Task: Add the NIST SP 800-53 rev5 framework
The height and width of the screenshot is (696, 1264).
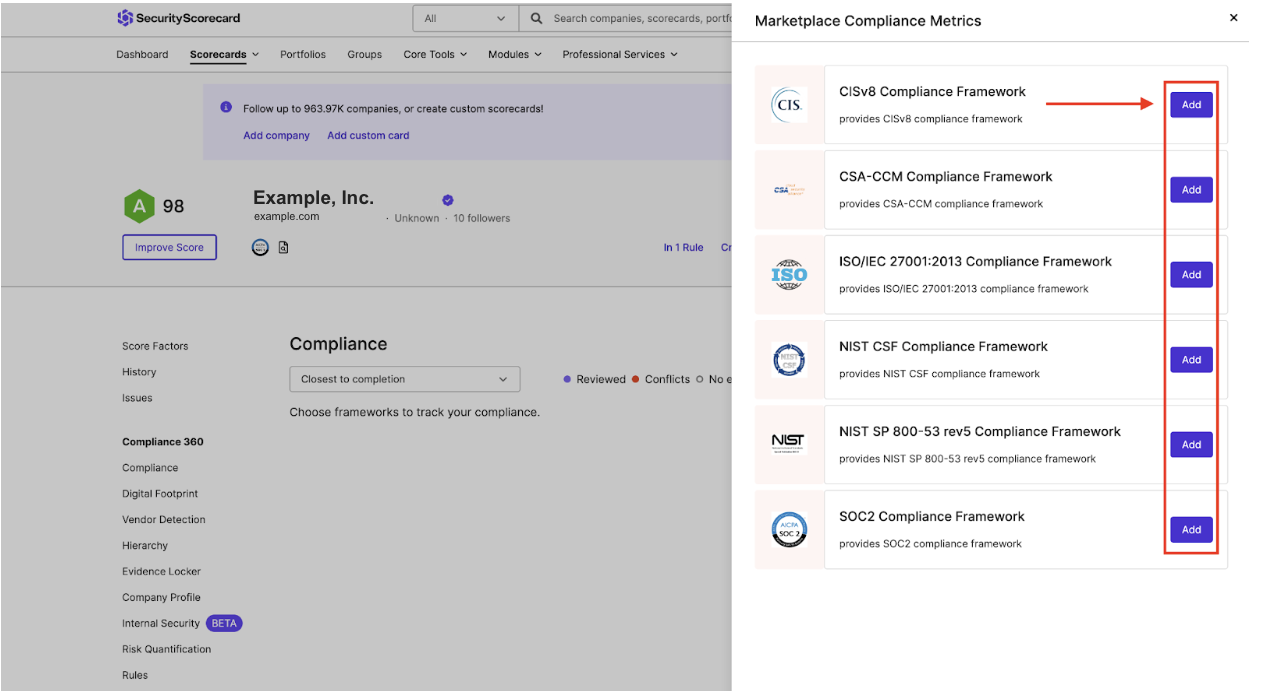Action: pos(1191,445)
